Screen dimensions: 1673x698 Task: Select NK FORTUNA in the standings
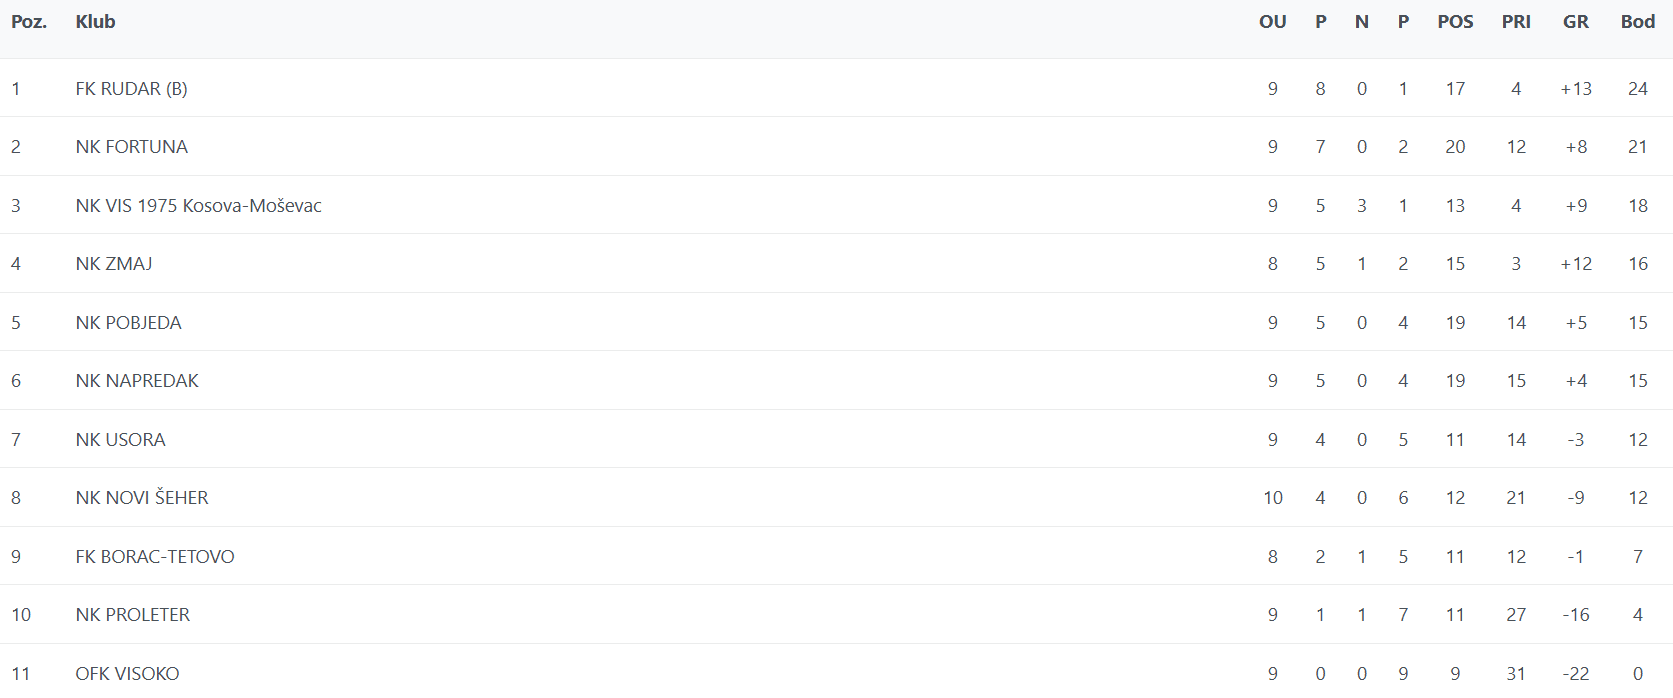point(131,147)
